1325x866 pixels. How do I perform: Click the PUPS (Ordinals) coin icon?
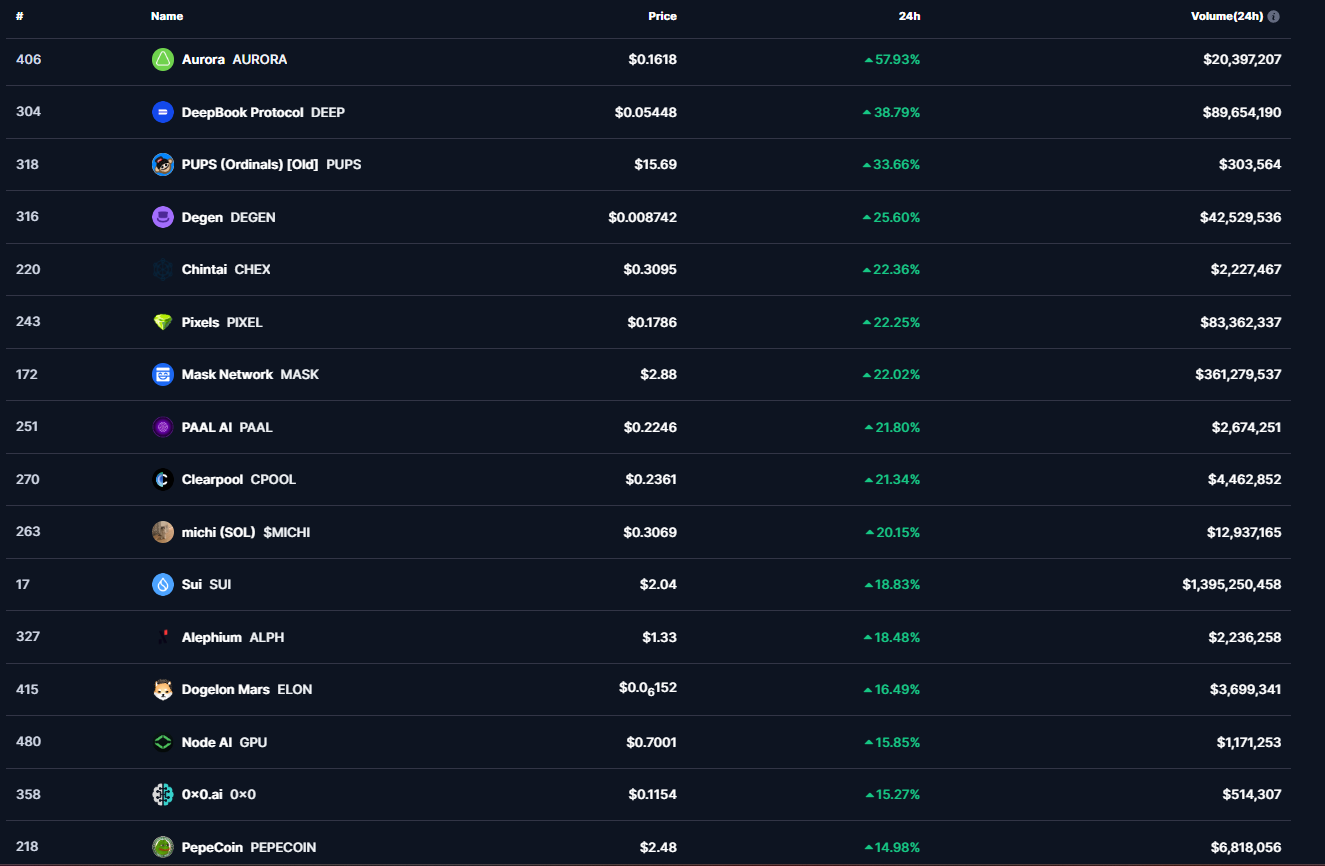point(162,165)
